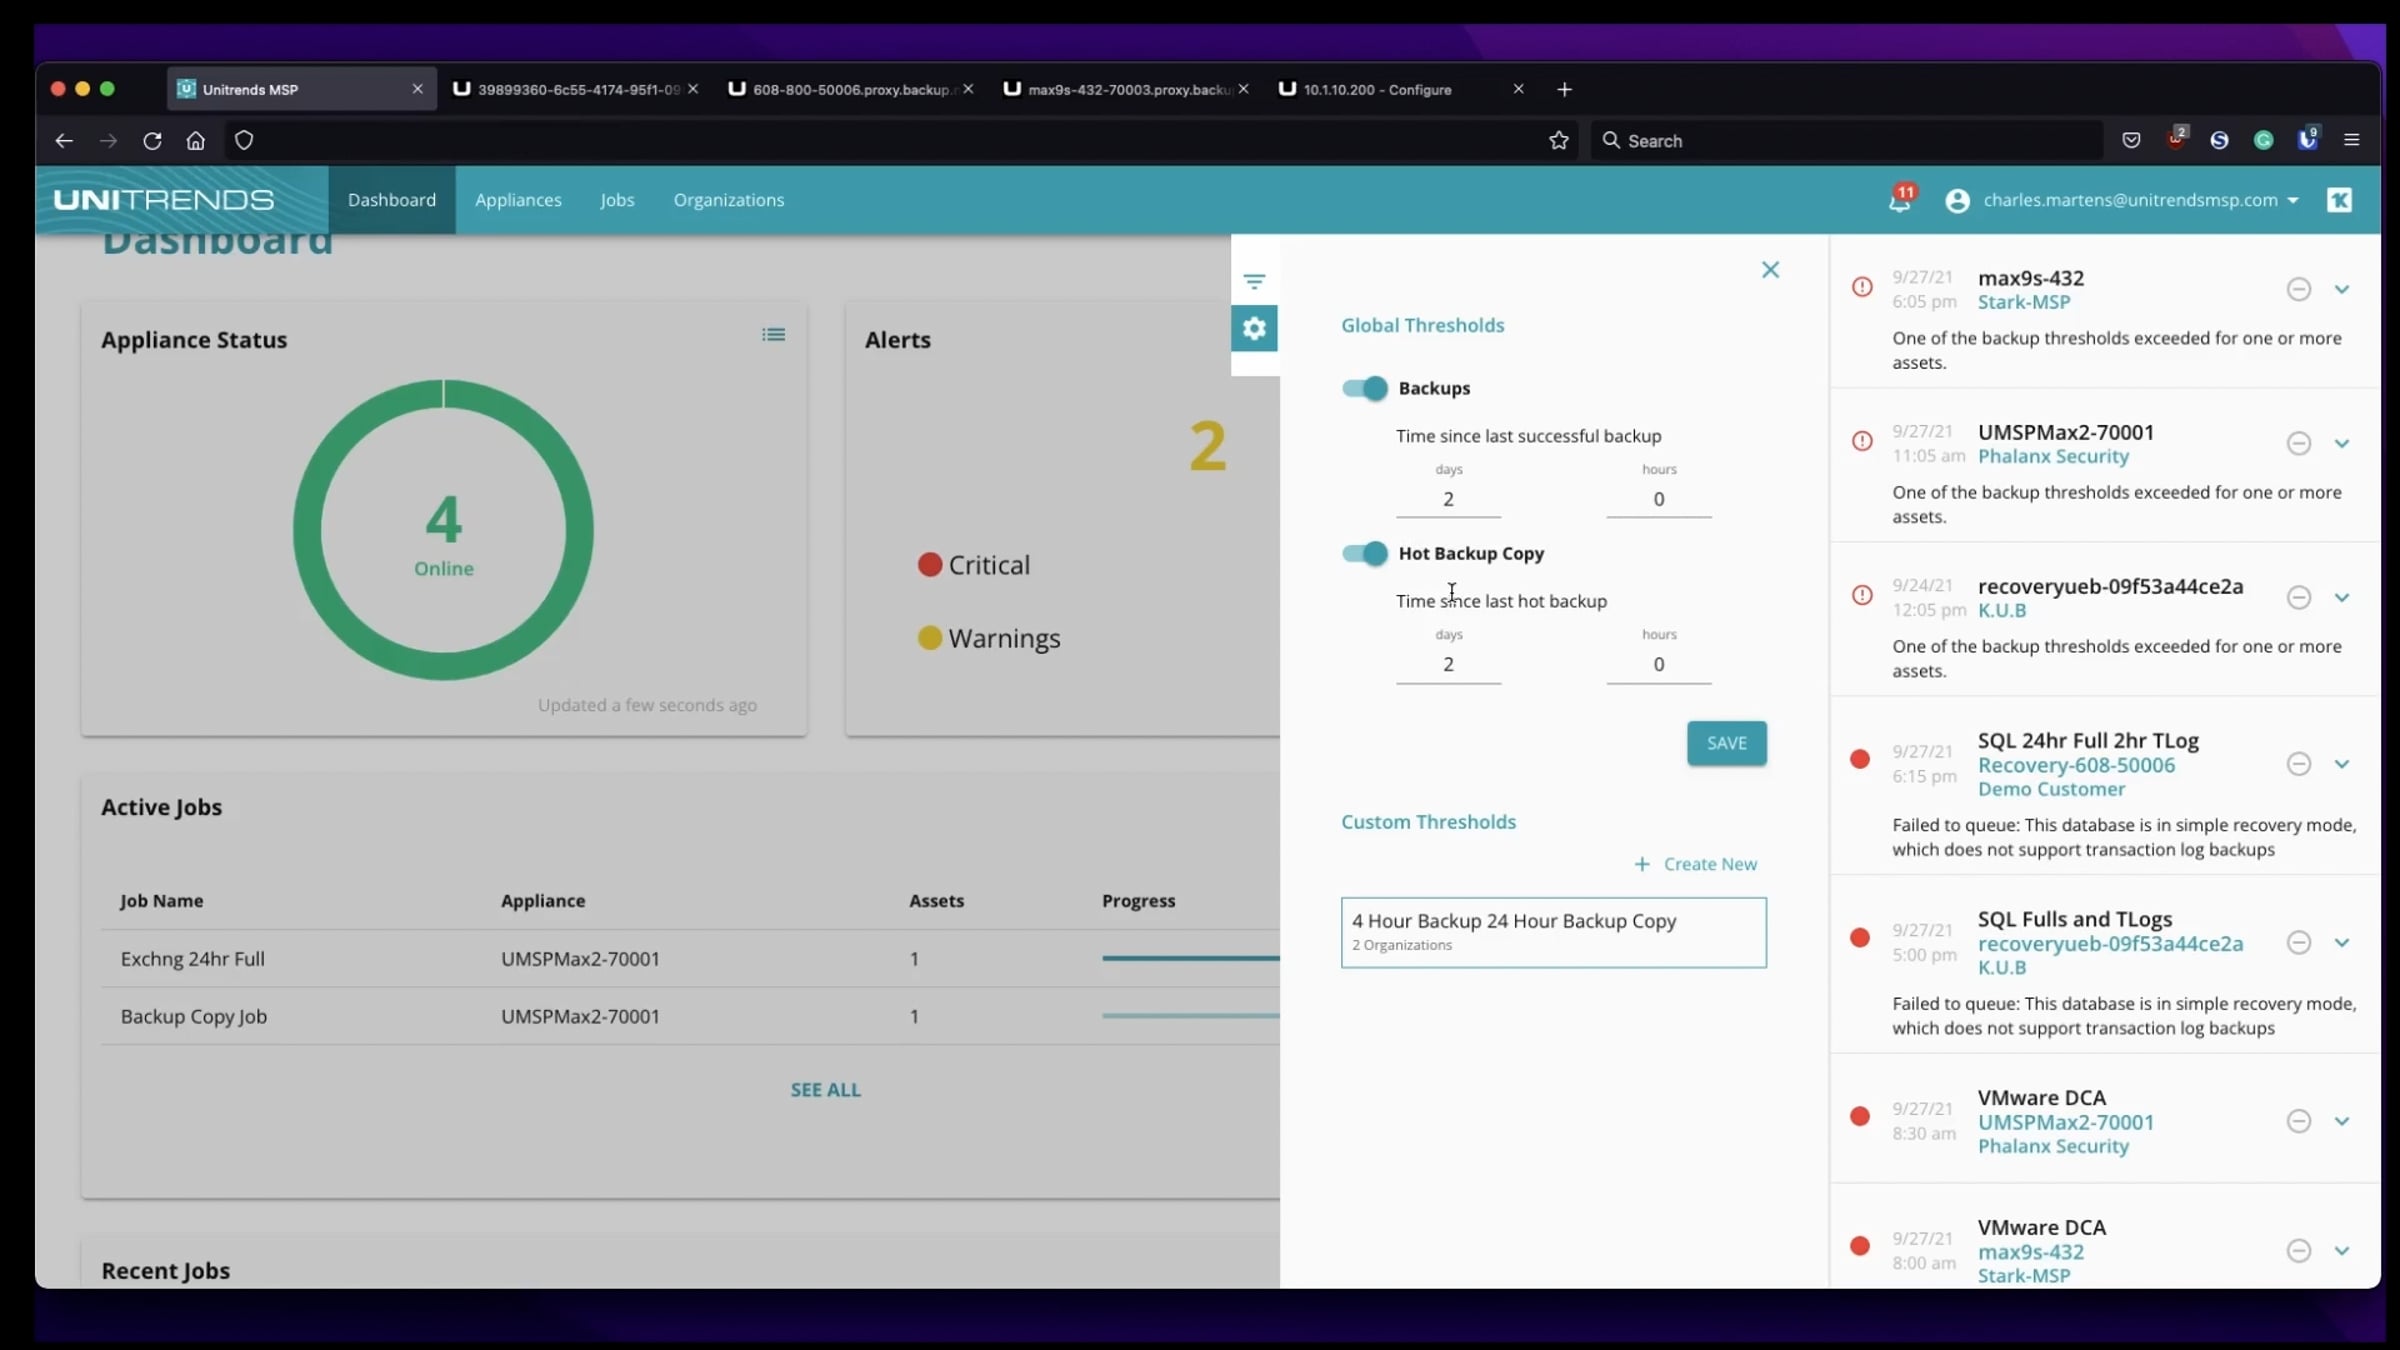Click the Bitwarden extension icon

tap(2308, 140)
